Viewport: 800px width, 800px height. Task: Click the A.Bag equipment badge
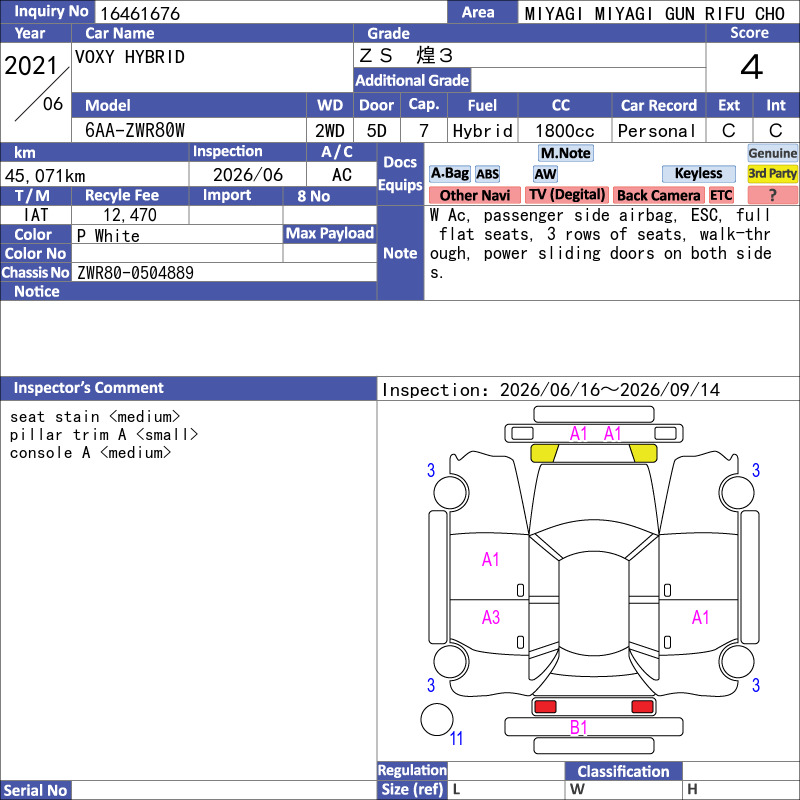click(x=449, y=174)
